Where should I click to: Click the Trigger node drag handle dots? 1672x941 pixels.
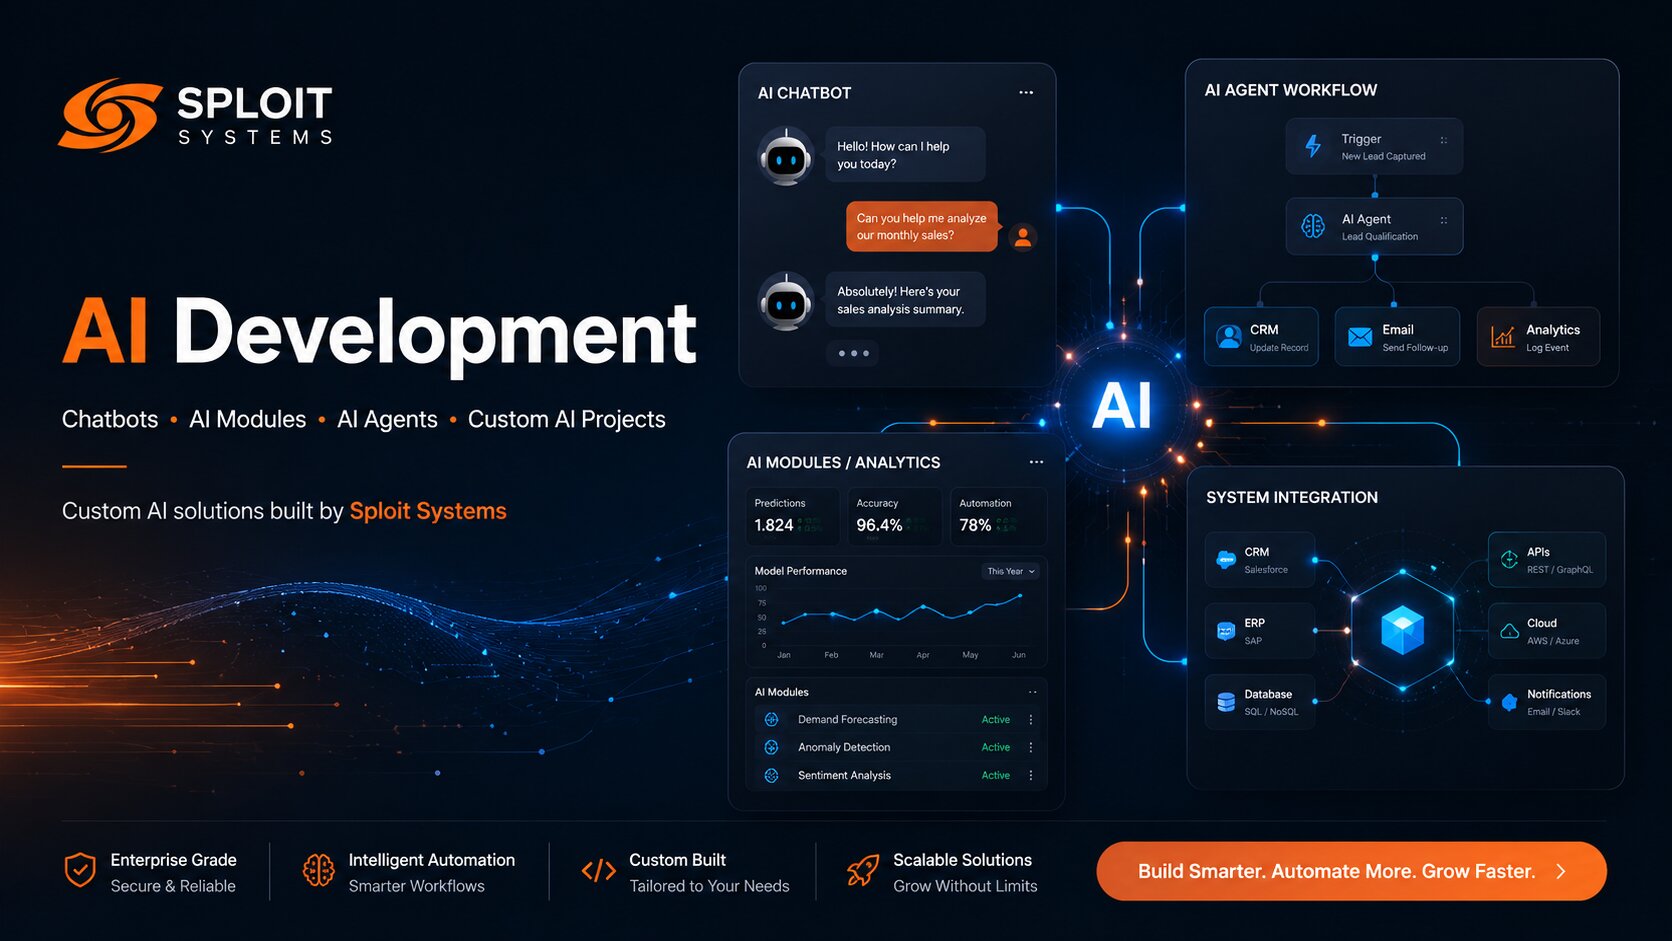(x=1443, y=140)
